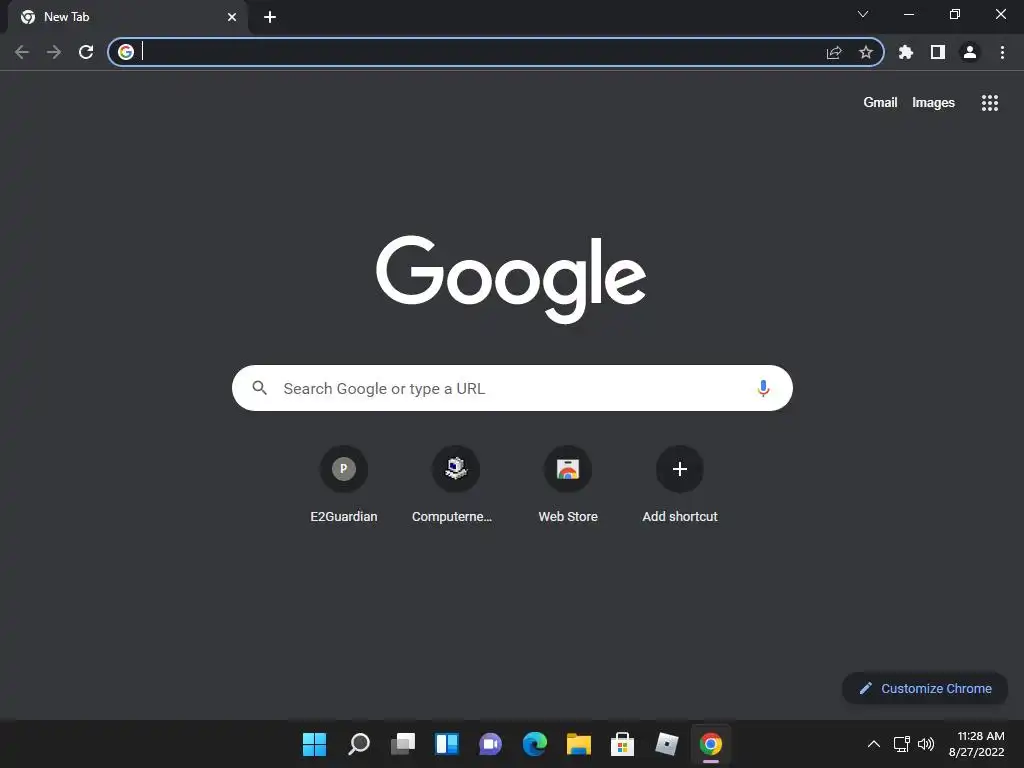Open Roblox from the taskbar
This screenshot has height=768, width=1024.
[x=667, y=744]
